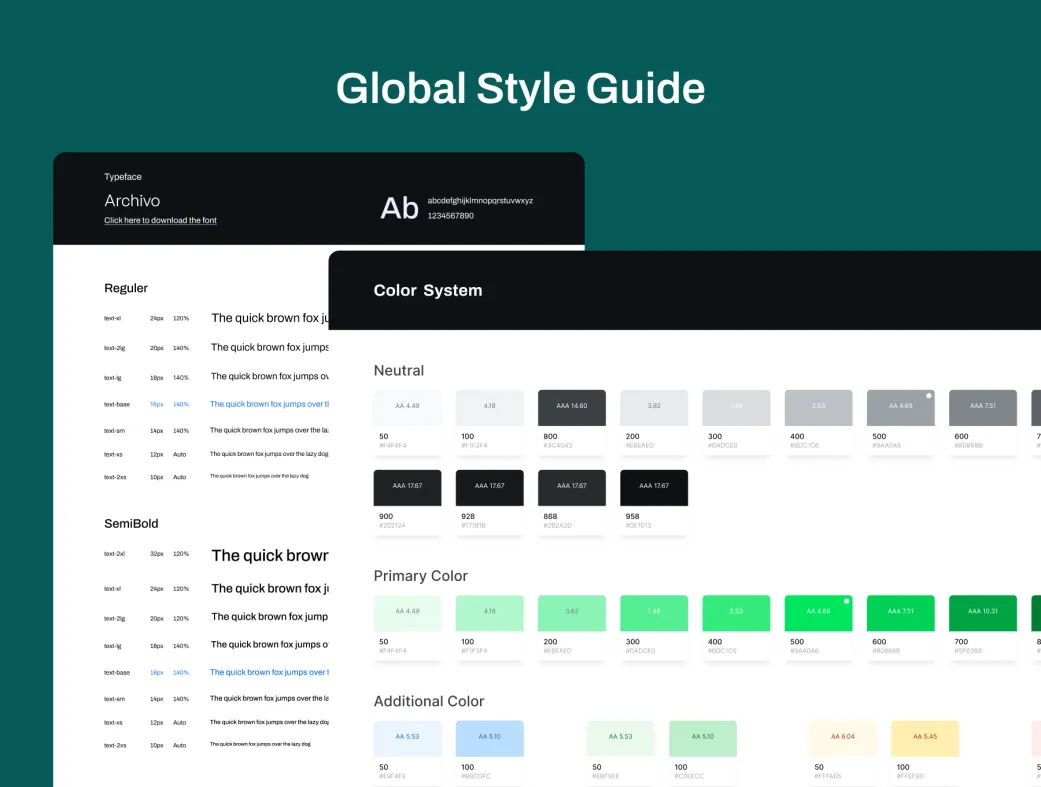
Task: Select the SemiBold text-2xl sample sentence
Action: pos(269,555)
